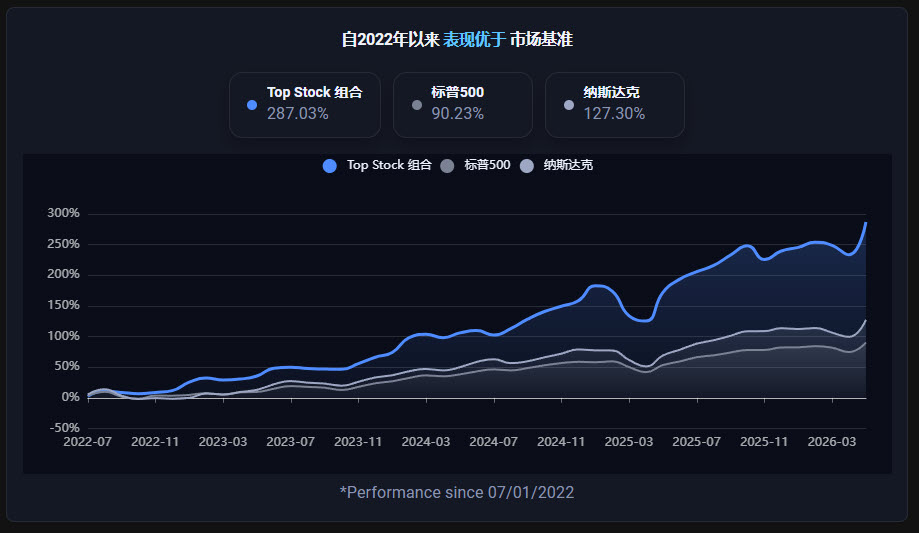This screenshot has width=919, height=533.
Task: Select the 标普500 90.23% card
Action: tap(463, 105)
